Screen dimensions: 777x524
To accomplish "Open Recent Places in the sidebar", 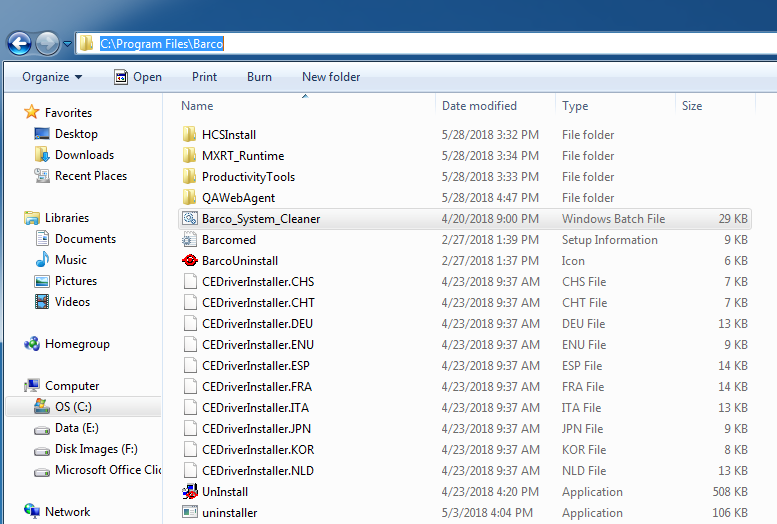I will [x=91, y=176].
